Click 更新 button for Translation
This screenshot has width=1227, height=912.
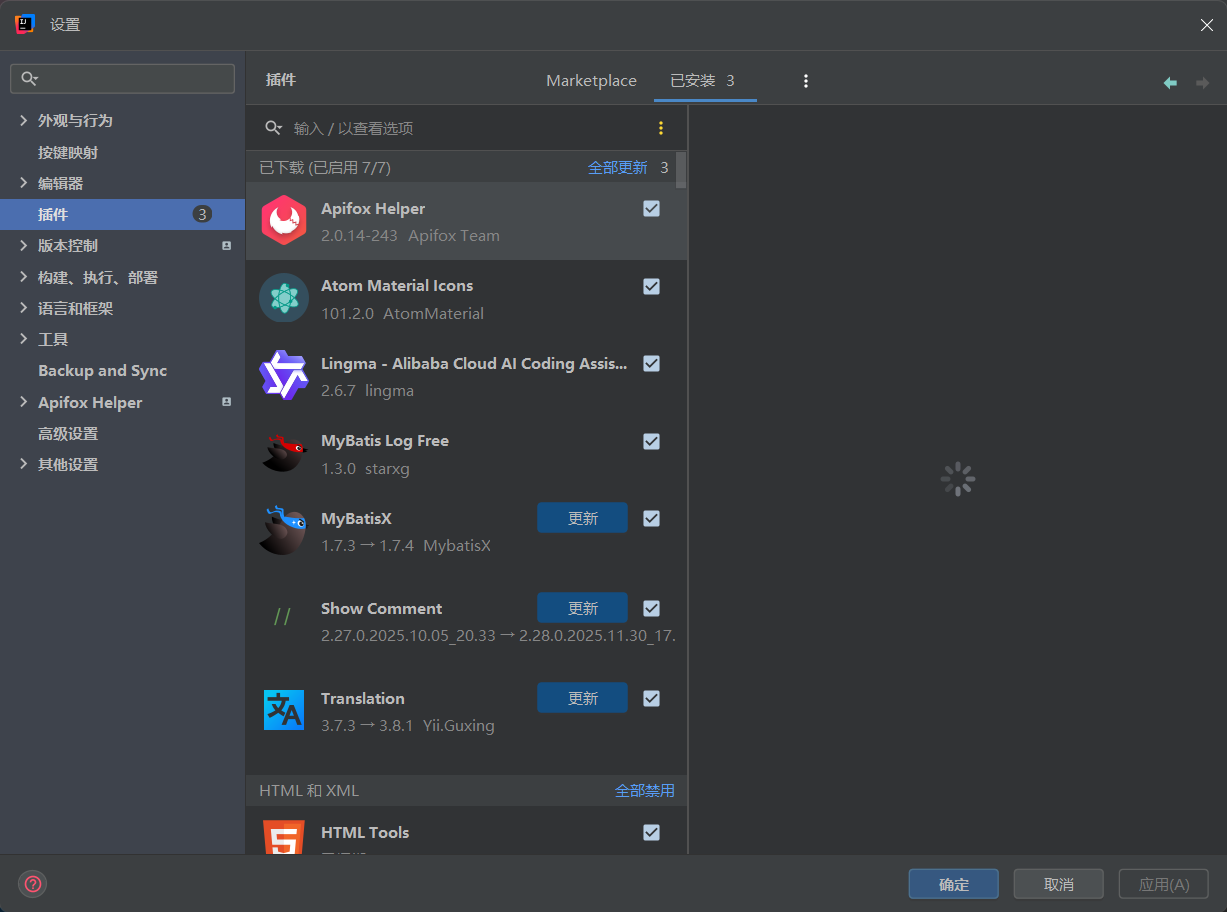(x=582, y=698)
